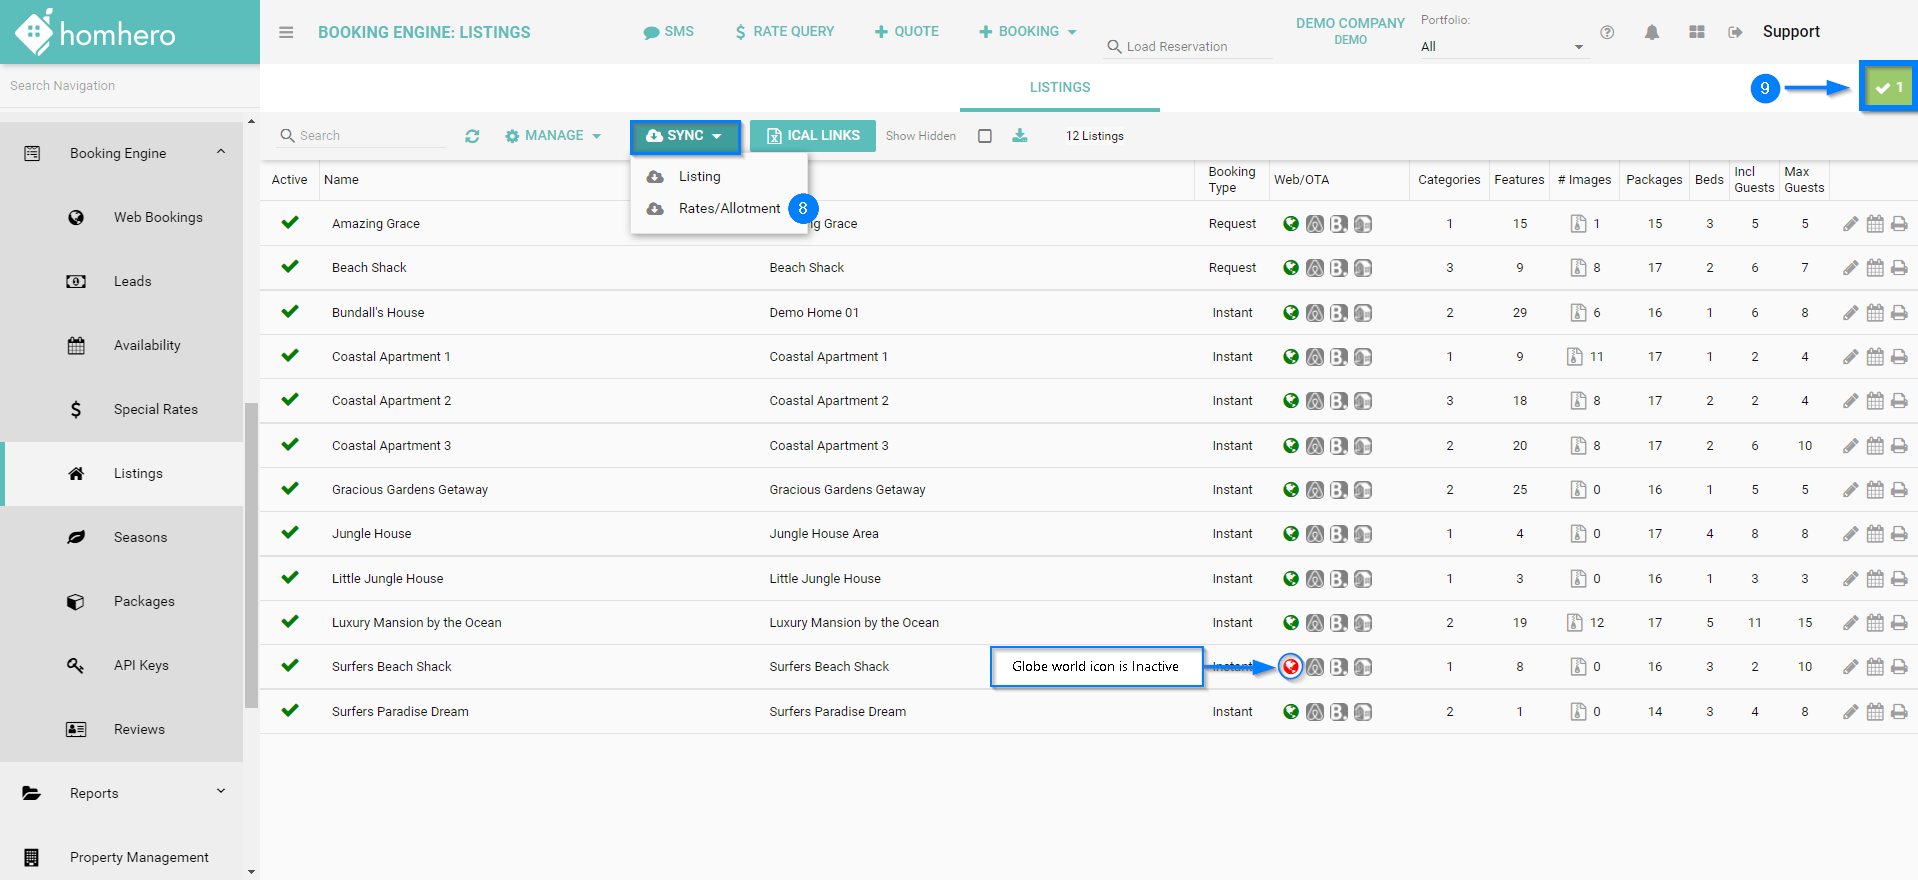This screenshot has width=1918, height=880.
Task: Toggle the Show Hidden checkbox
Action: point(985,136)
